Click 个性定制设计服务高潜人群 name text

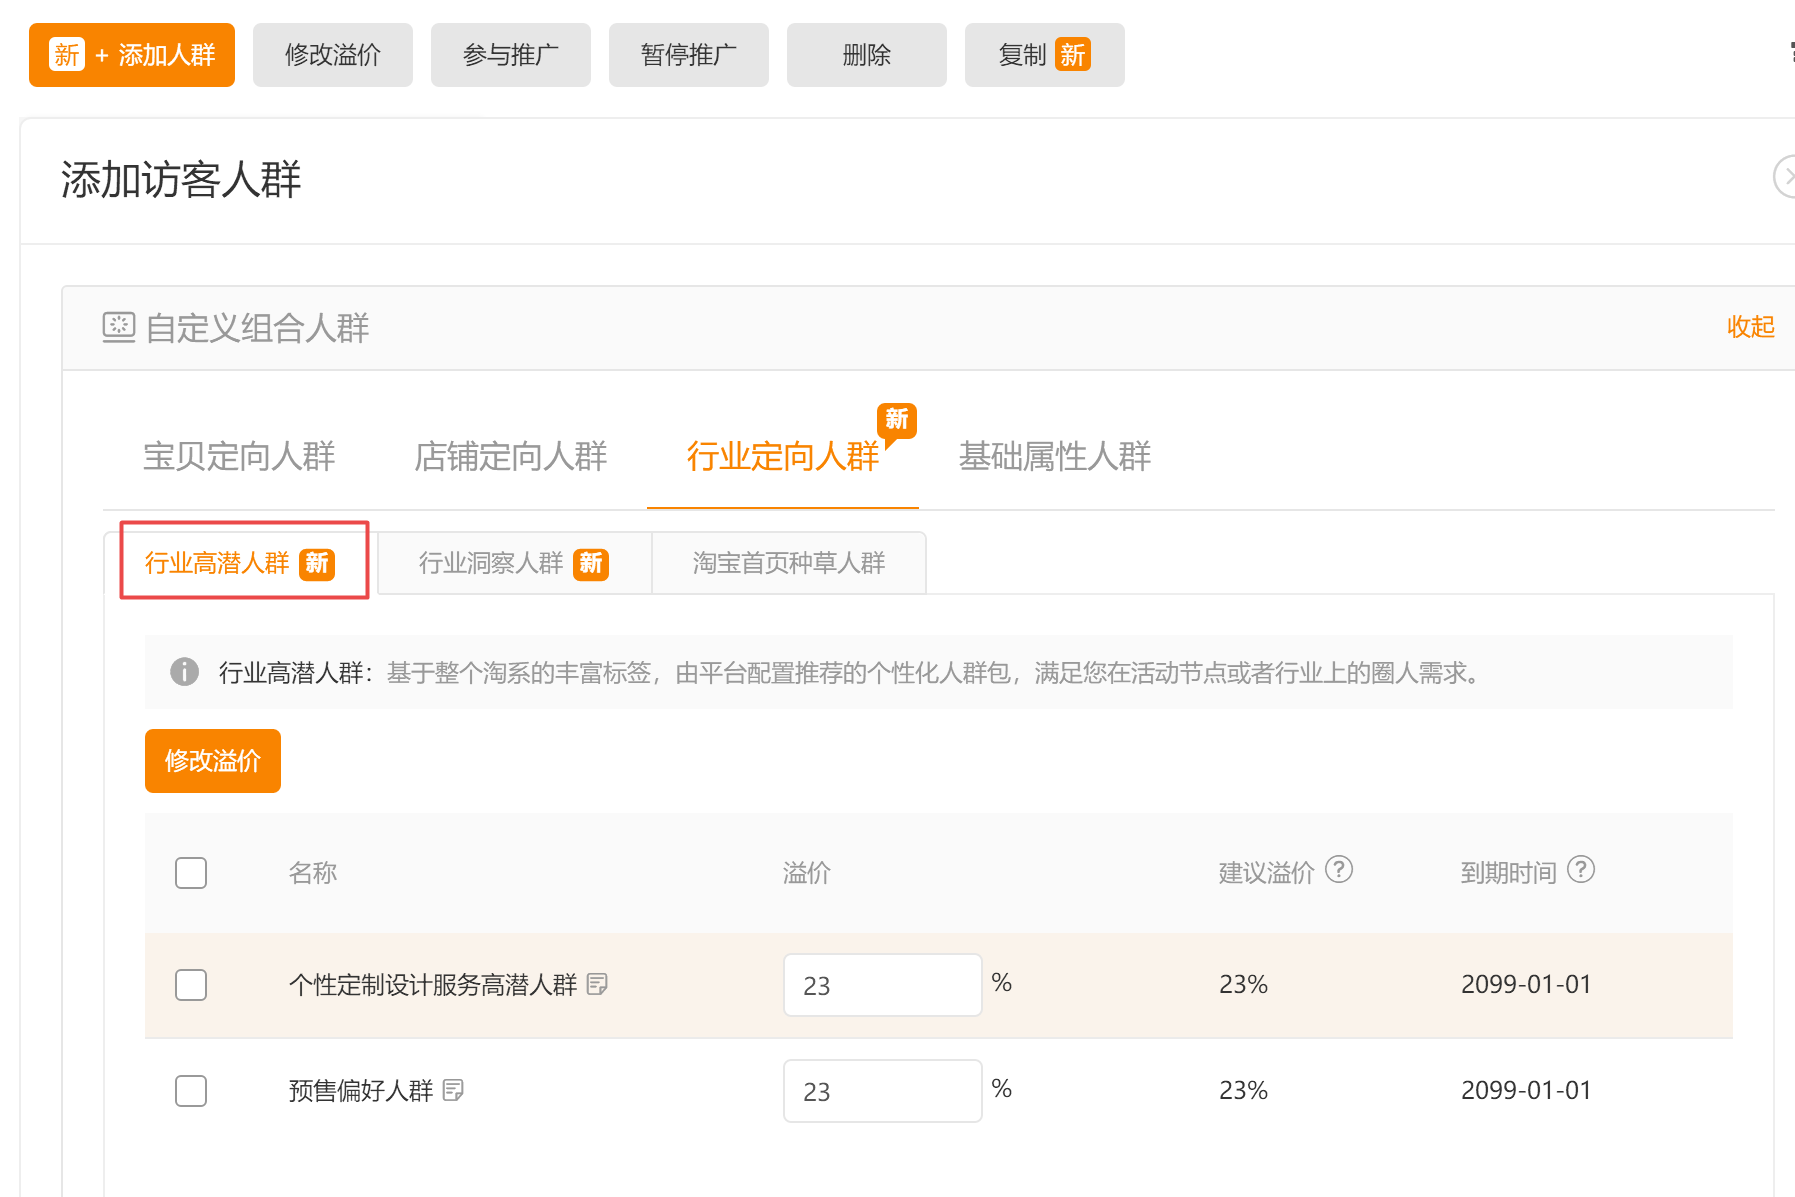[x=433, y=985]
